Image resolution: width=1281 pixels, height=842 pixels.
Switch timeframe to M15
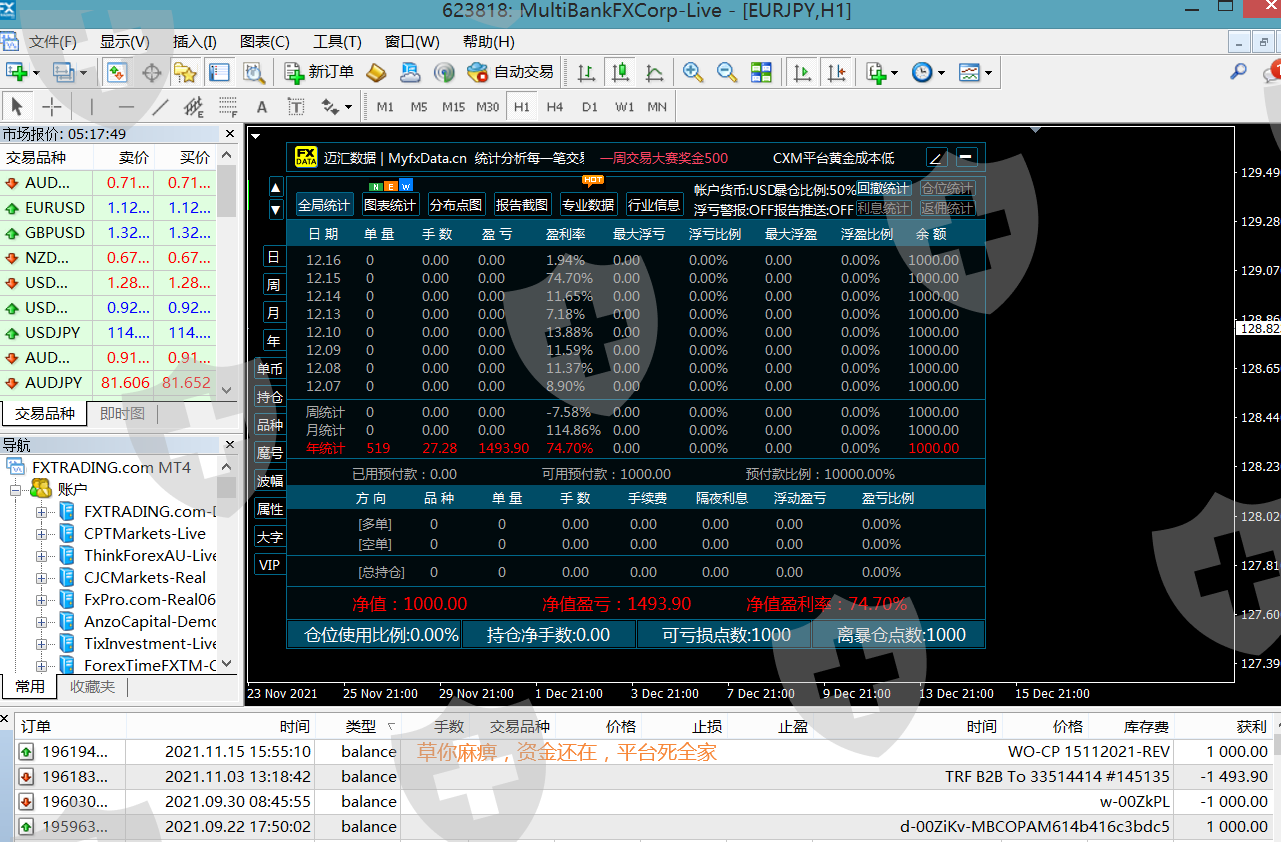click(453, 107)
